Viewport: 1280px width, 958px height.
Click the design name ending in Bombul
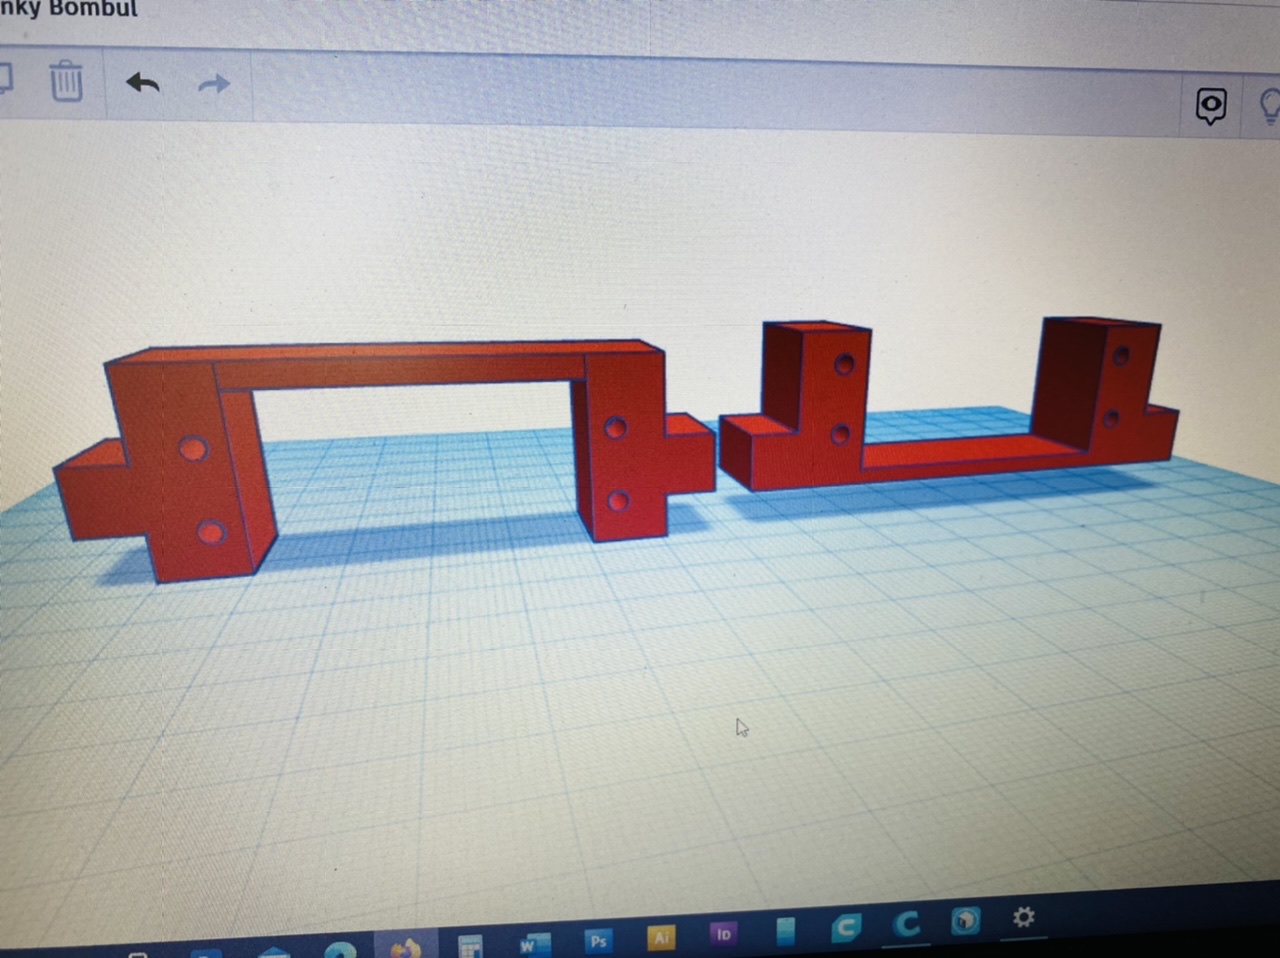point(67,9)
